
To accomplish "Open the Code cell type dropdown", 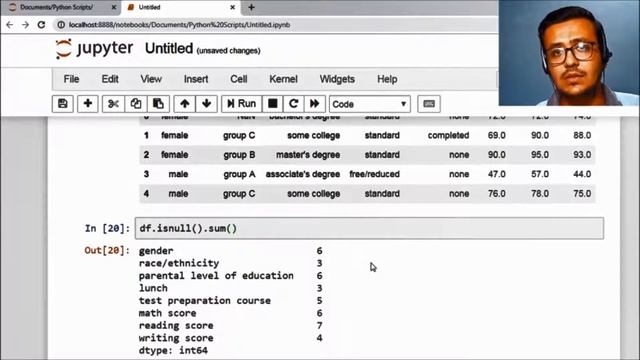I will coord(370,104).
